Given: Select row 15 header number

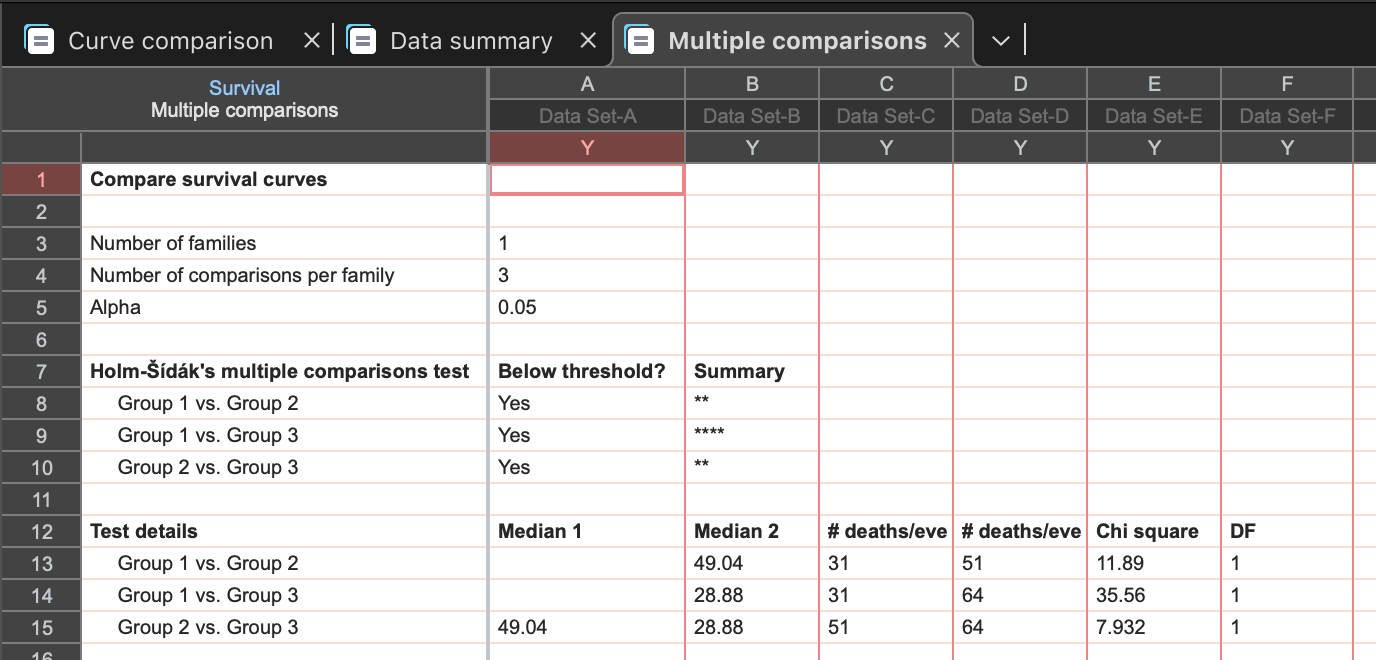Looking at the screenshot, I should point(41,628).
